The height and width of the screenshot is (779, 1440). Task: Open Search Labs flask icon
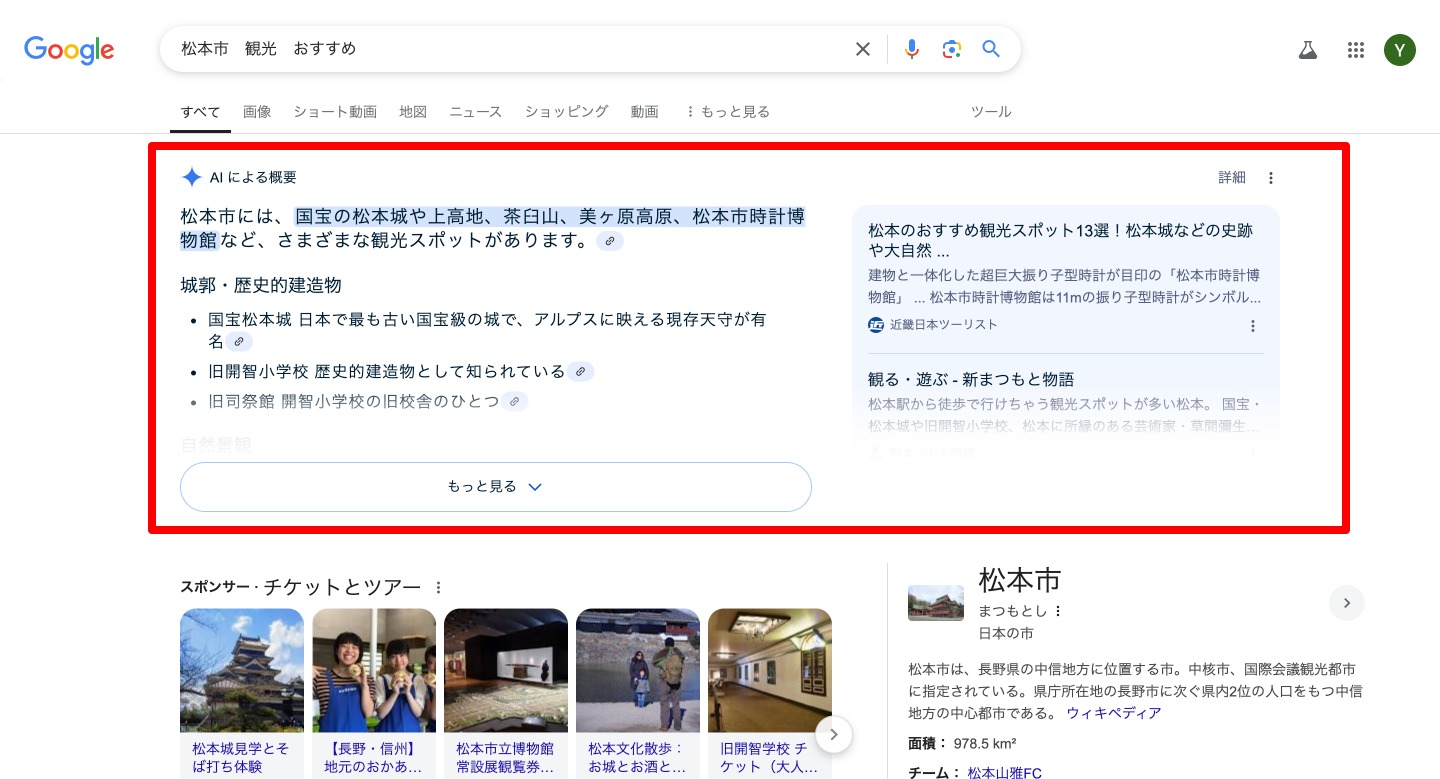[1308, 50]
